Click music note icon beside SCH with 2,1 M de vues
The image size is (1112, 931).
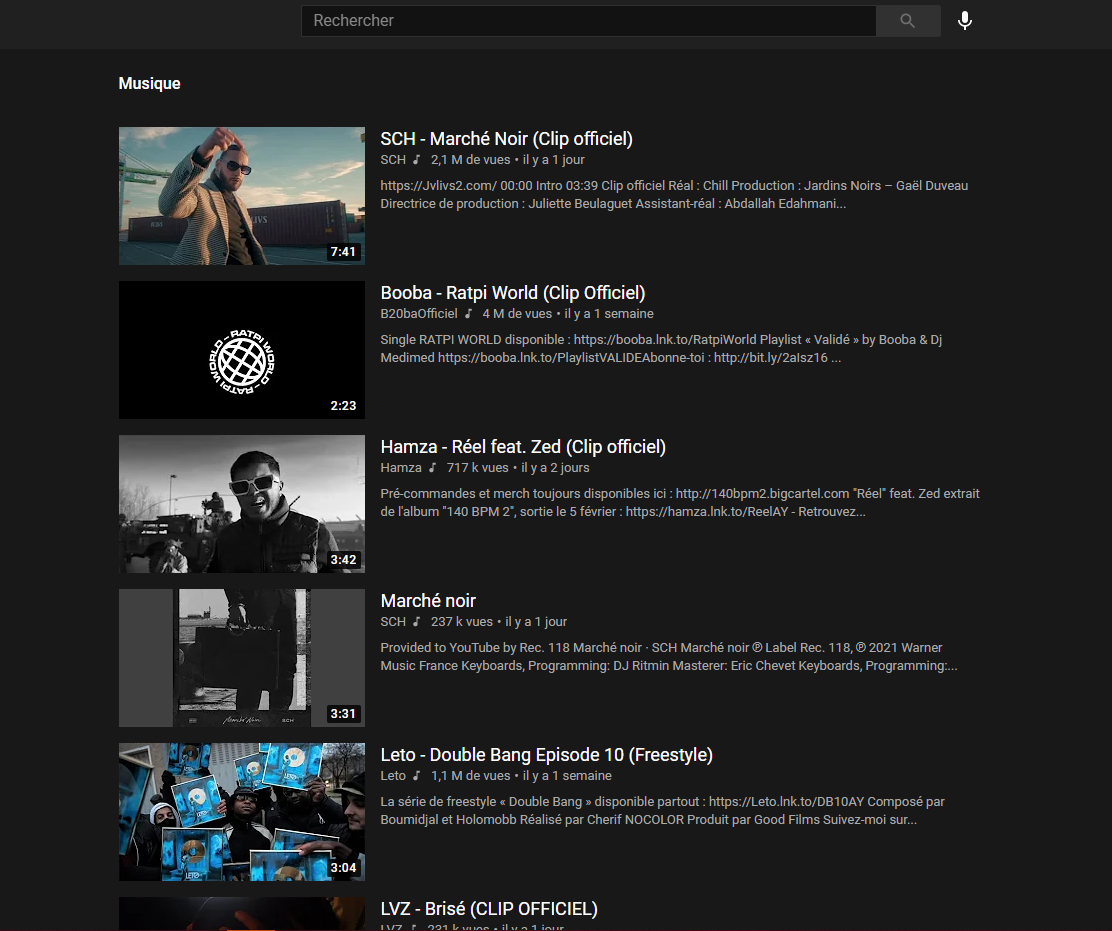pyautogui.click(x=417, y=160)
